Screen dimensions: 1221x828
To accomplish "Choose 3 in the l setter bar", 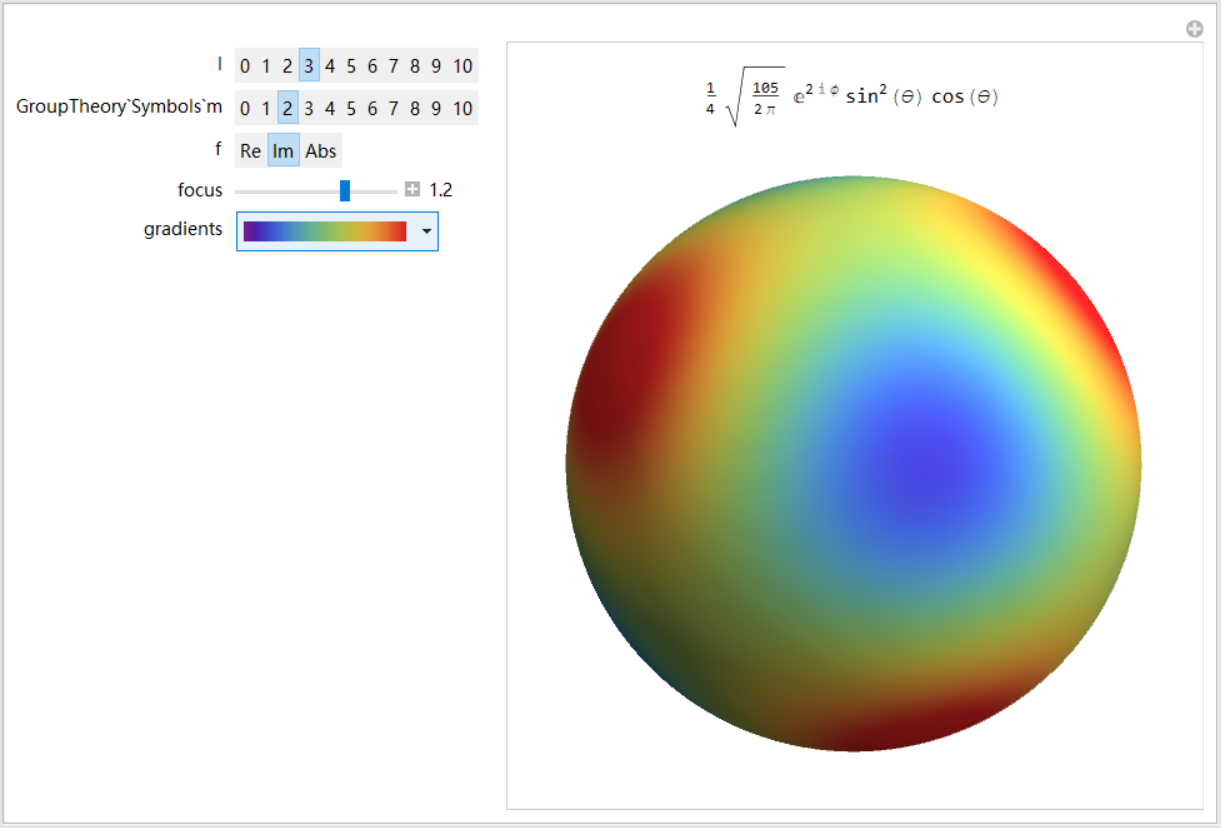I will [x=309, y=67].
